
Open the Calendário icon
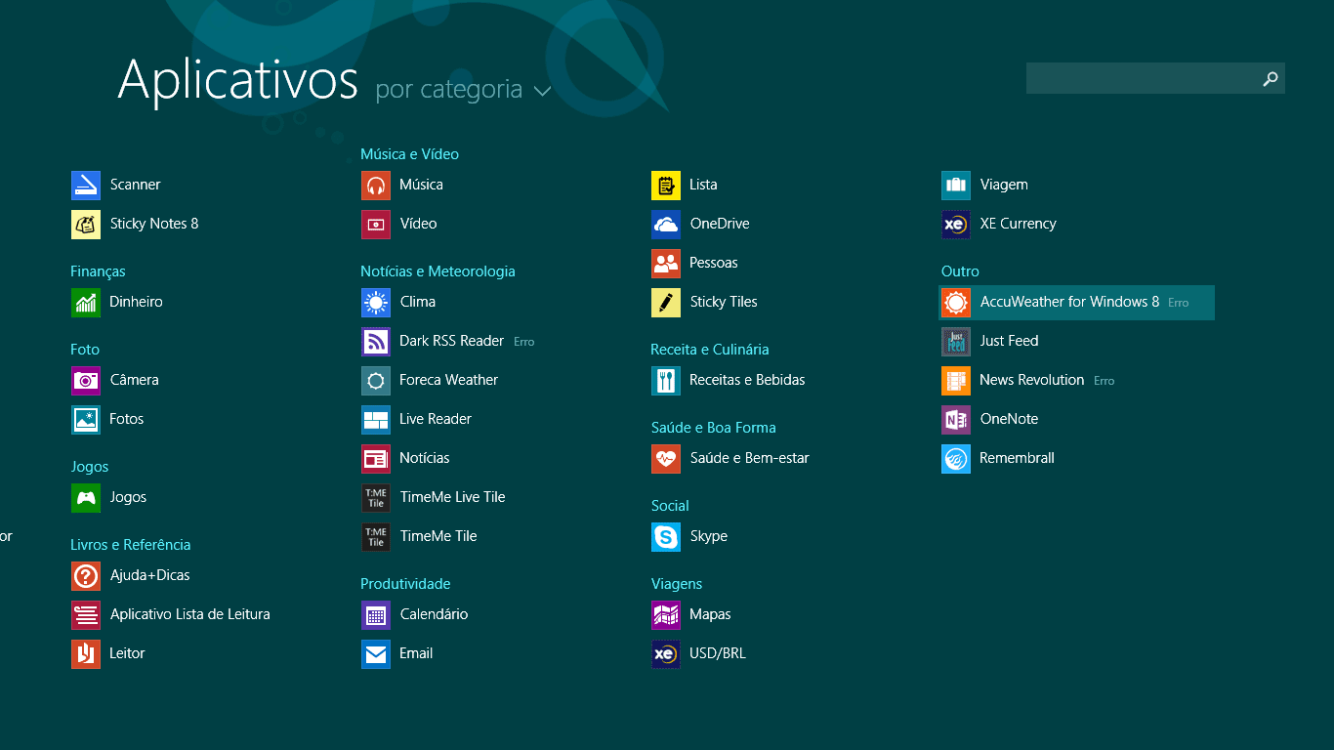(x=376, y=614)
